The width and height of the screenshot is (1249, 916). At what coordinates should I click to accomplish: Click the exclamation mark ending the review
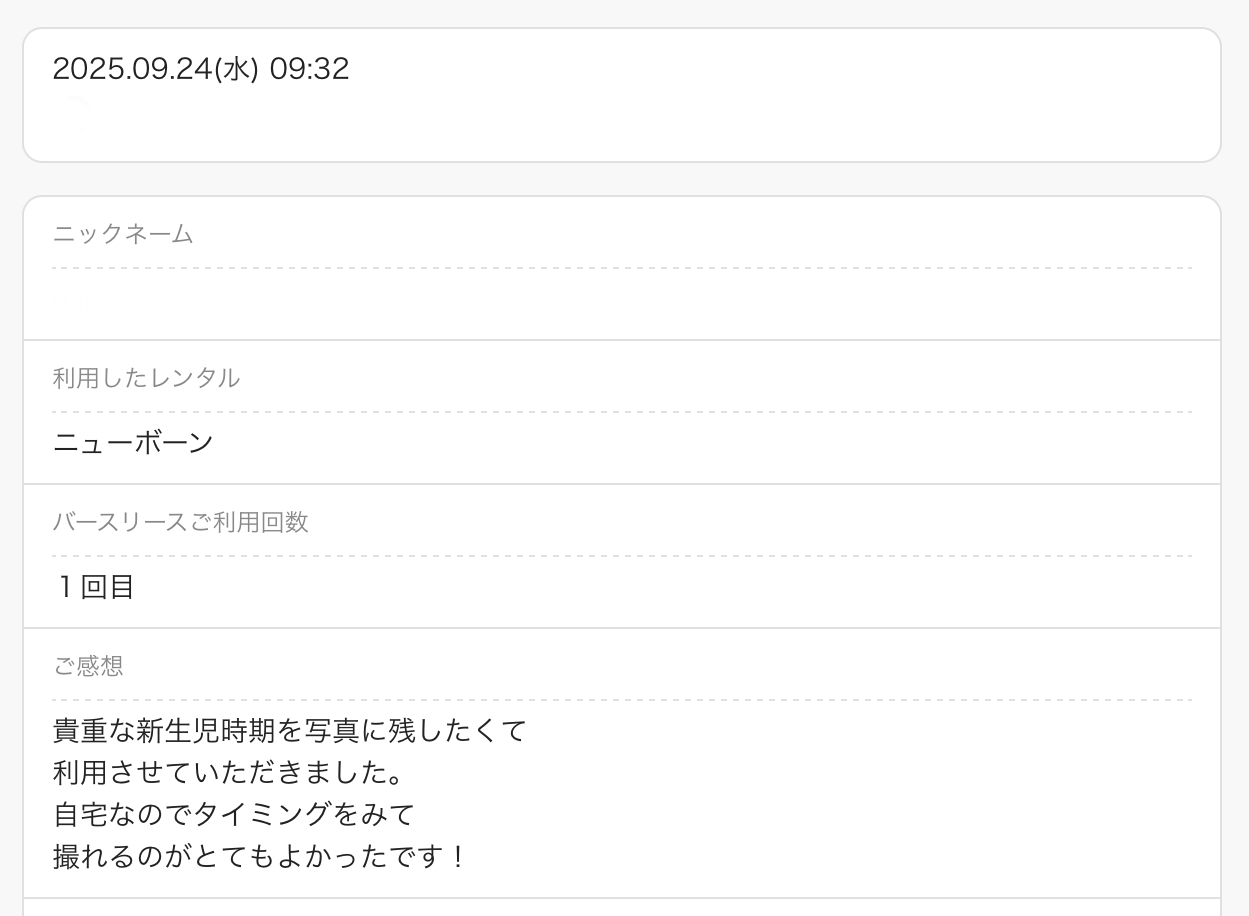[458, 857]
